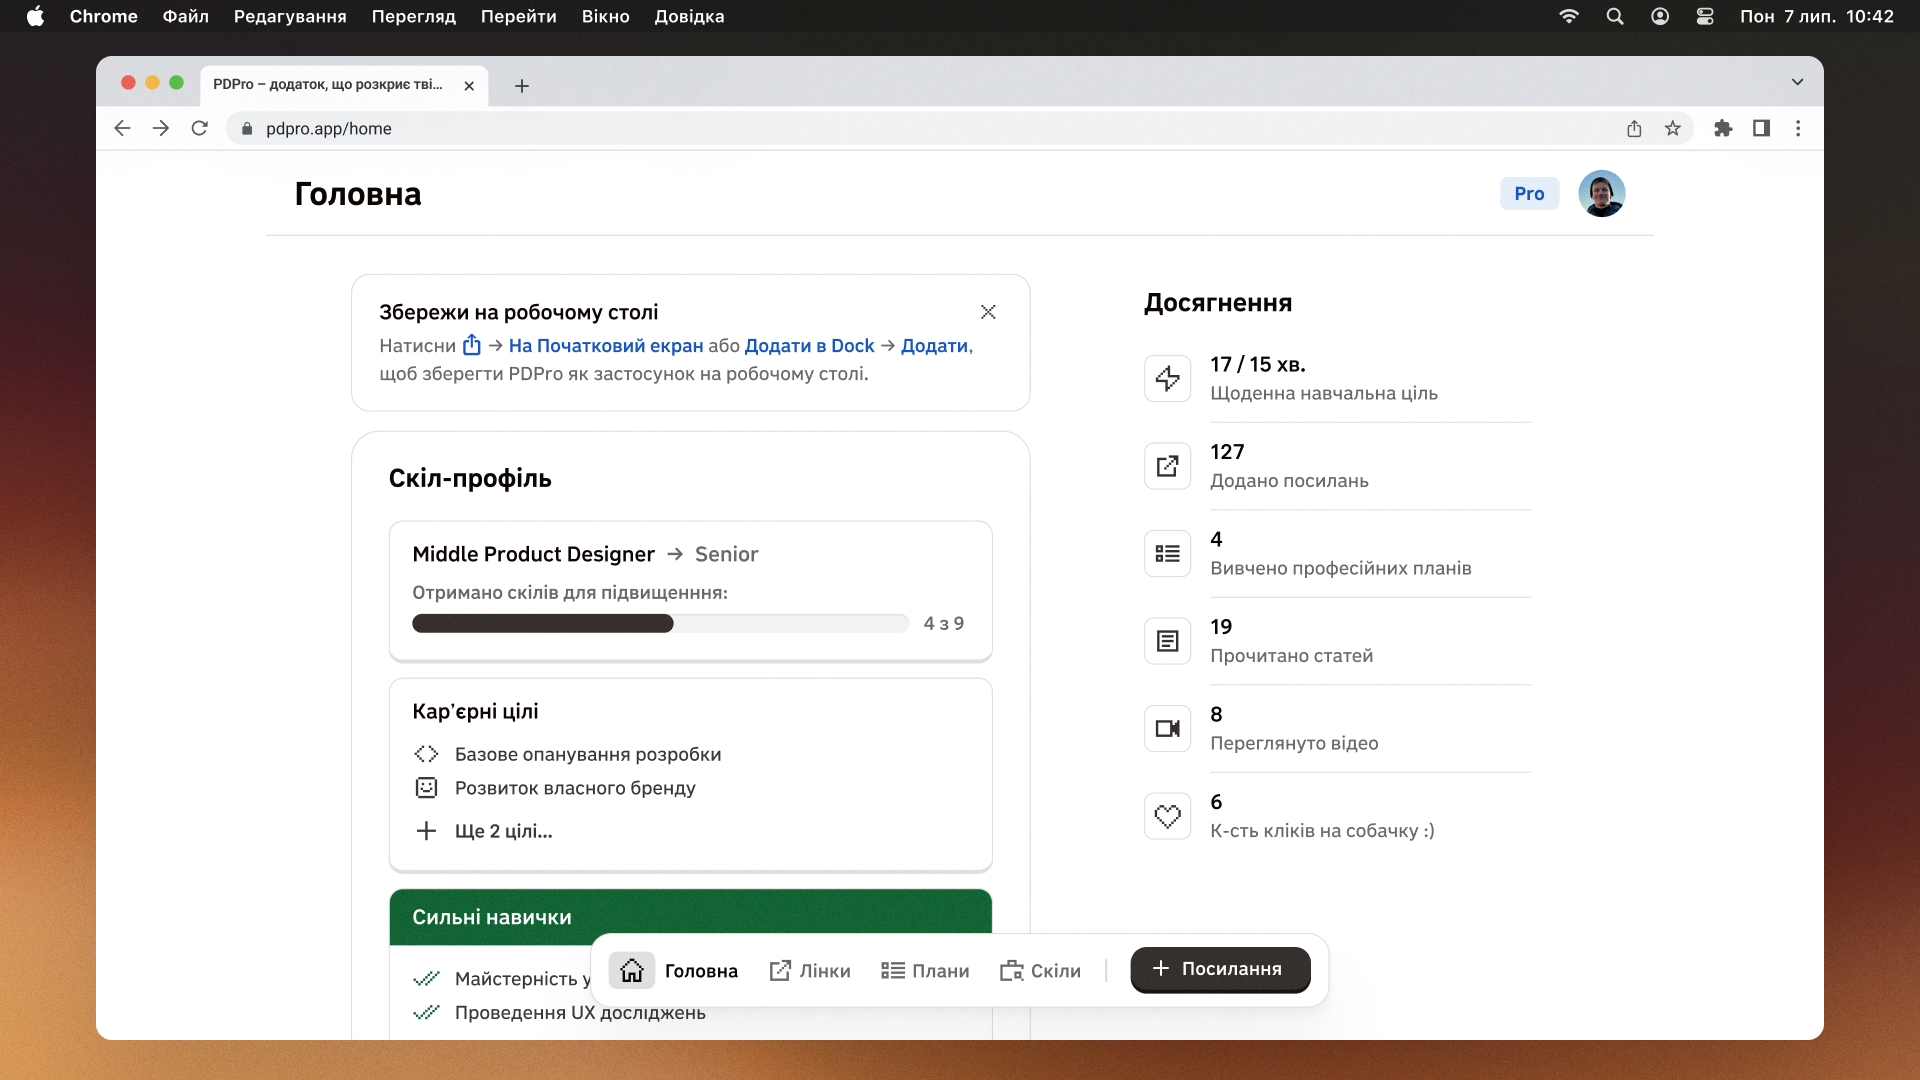Click the added links achievement icon
The width and height of the screenshot is (1920, 1080).
point(1167,466)
